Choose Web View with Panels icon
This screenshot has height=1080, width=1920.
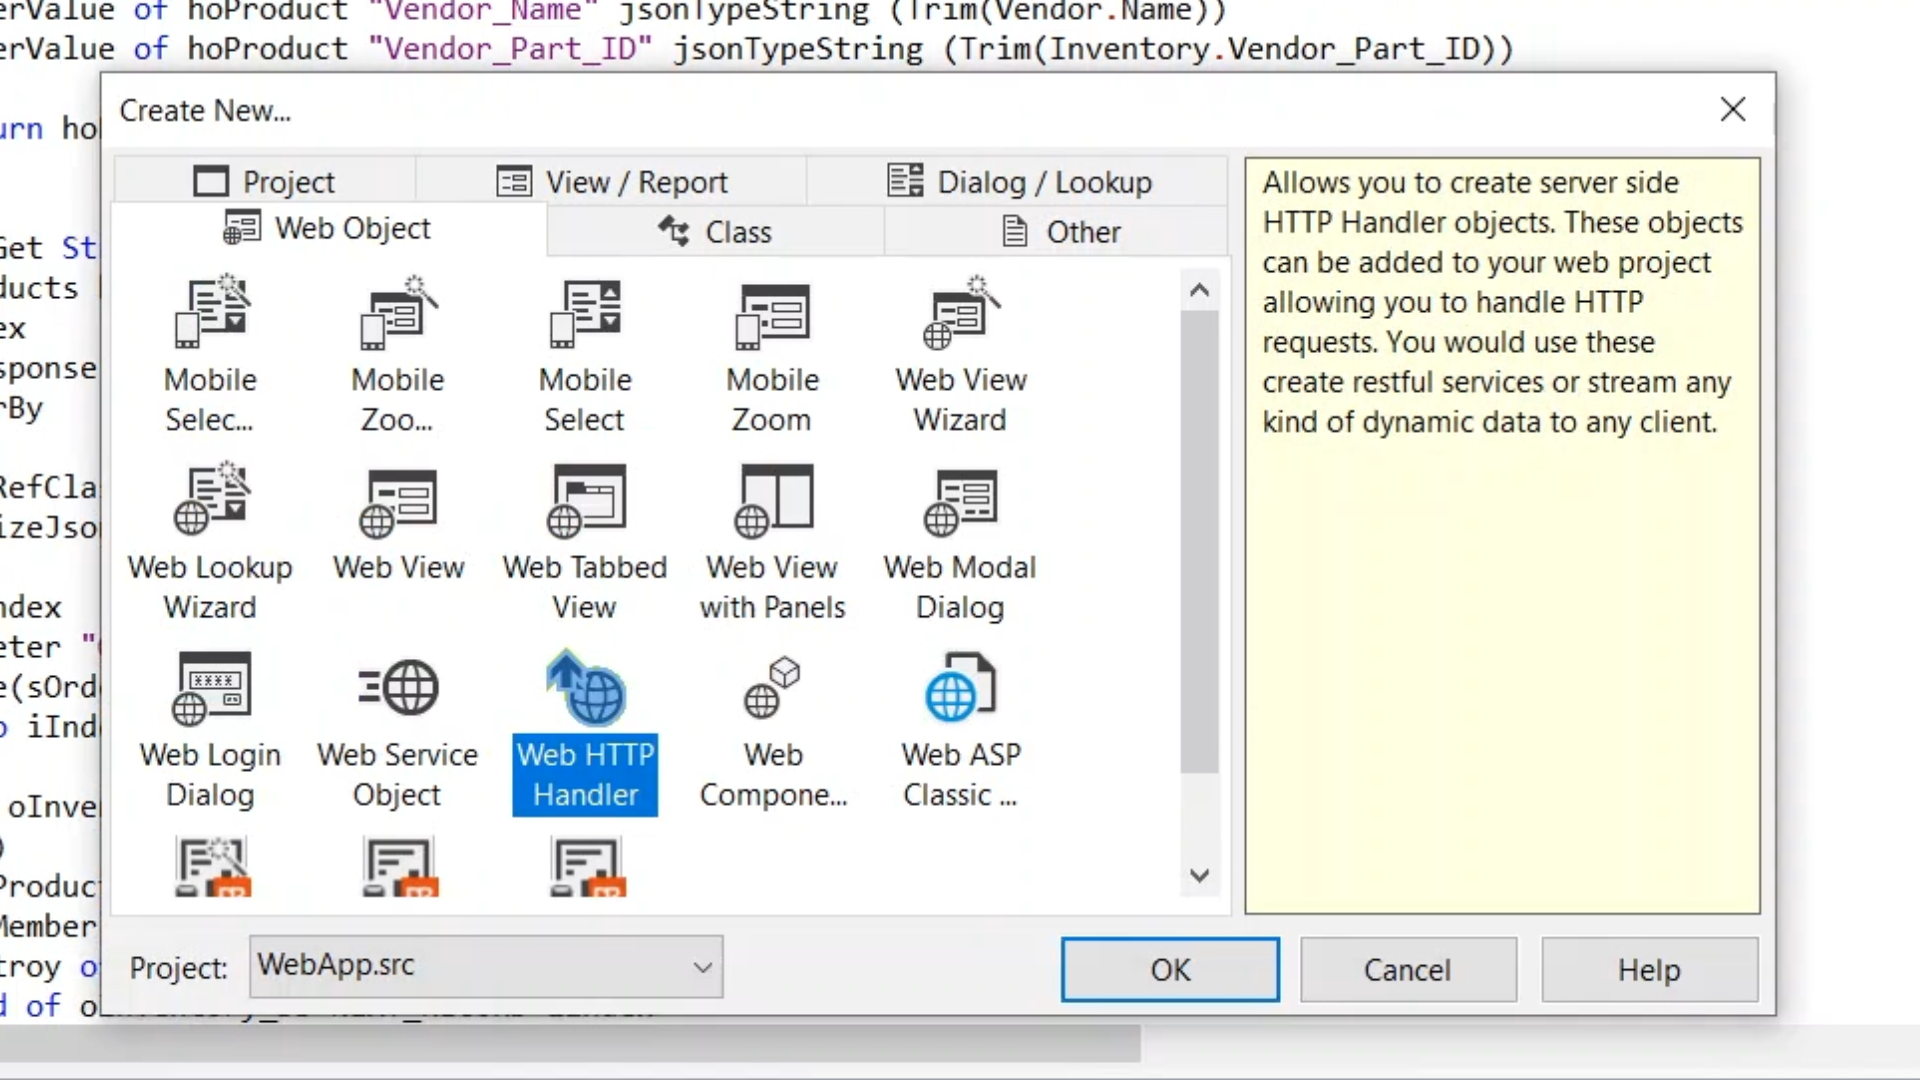(772, 502)
